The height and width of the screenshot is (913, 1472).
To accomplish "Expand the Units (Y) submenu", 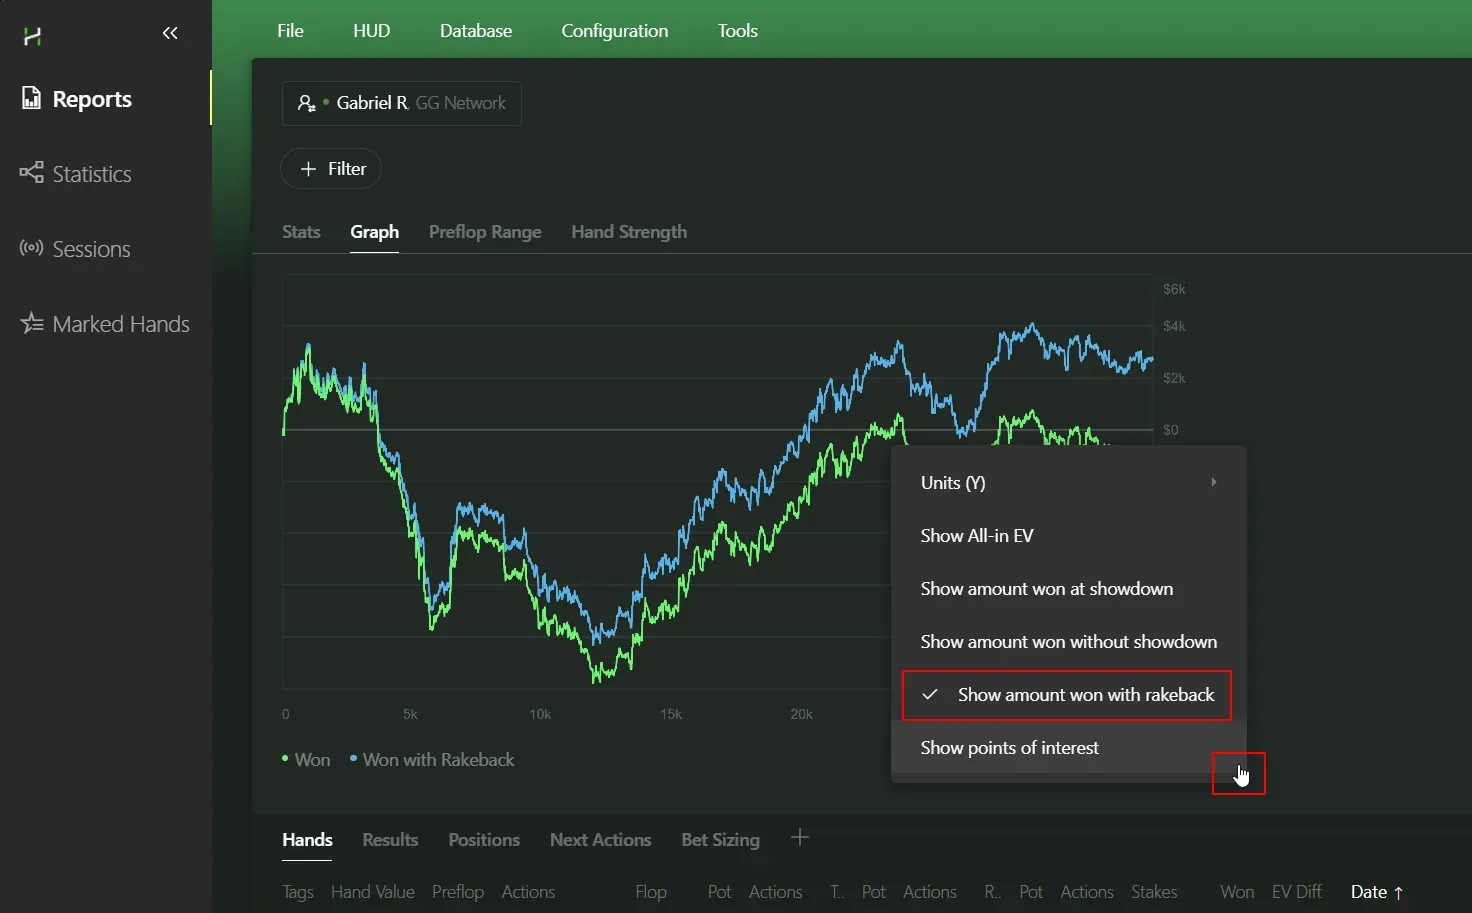I will [1066, 483].
